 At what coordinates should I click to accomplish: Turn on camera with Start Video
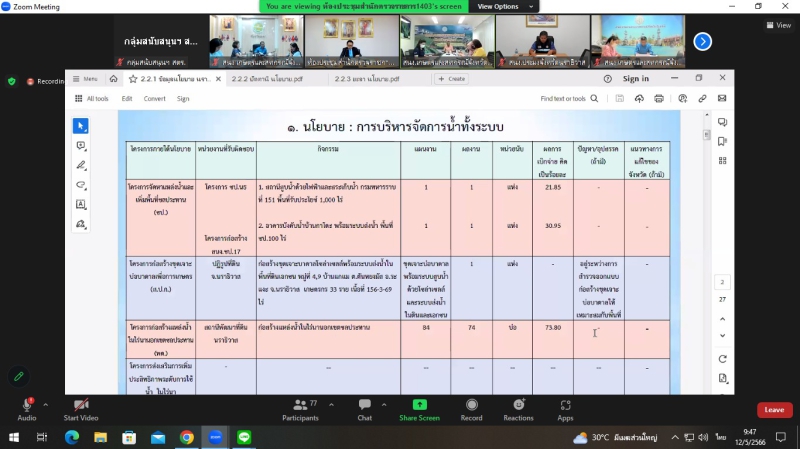coord(79,404)
